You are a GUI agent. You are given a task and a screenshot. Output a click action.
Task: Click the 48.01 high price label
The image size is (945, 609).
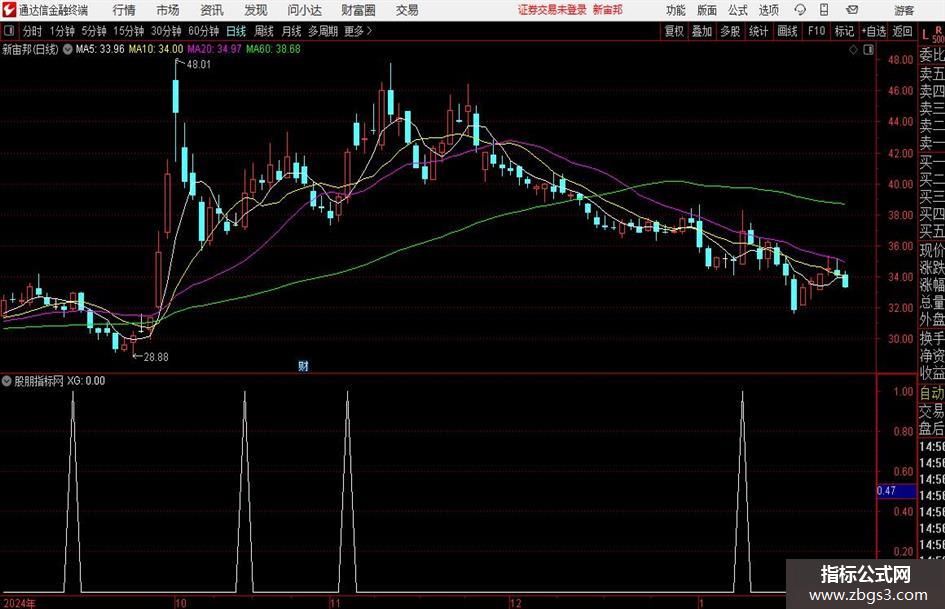point(199,64)
